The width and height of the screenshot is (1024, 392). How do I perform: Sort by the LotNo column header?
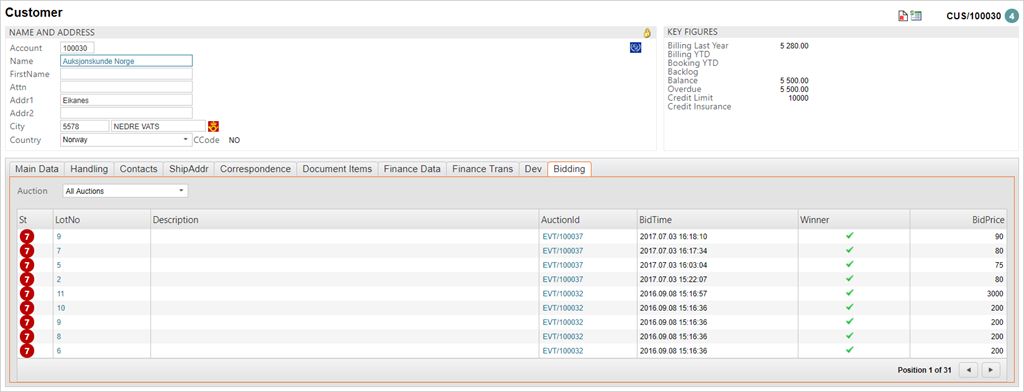(x=101, y=220)
